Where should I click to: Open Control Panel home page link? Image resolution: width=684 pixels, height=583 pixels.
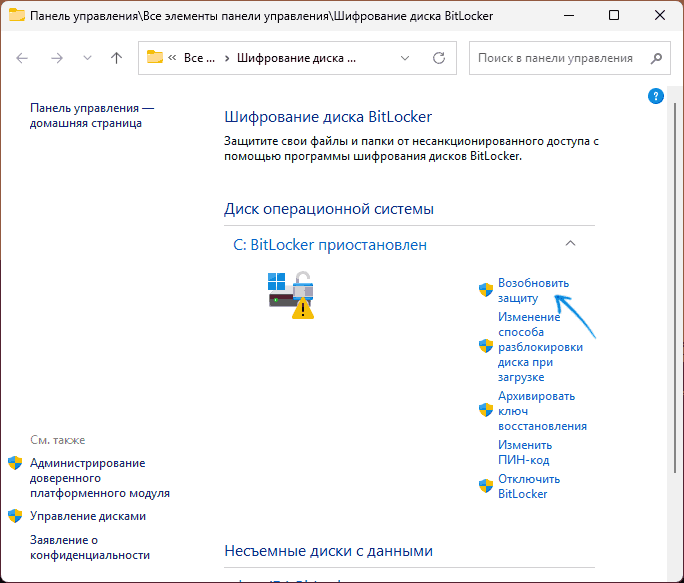(x=92, y=116)
